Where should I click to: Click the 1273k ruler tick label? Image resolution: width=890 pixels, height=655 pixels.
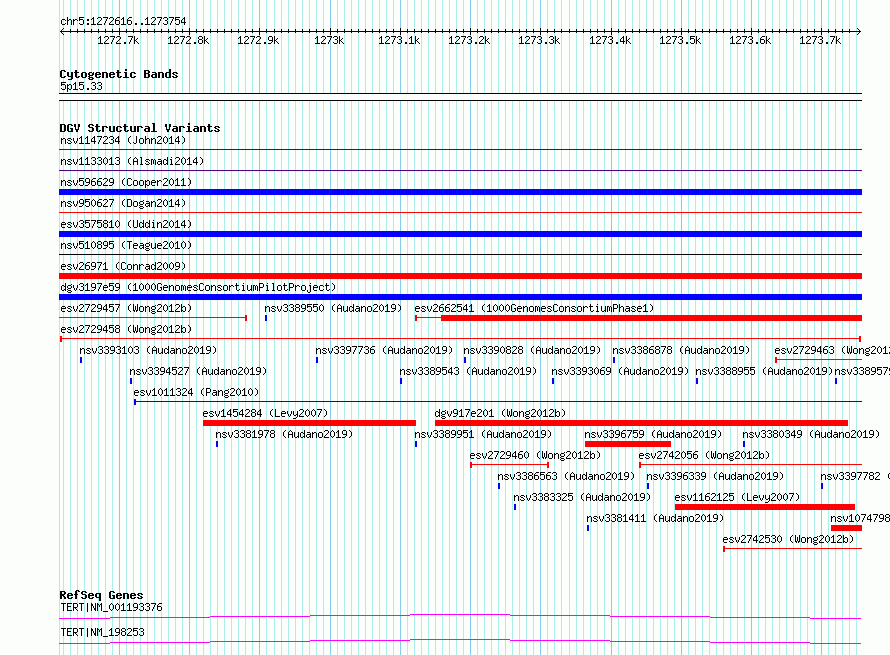[329, 40]
